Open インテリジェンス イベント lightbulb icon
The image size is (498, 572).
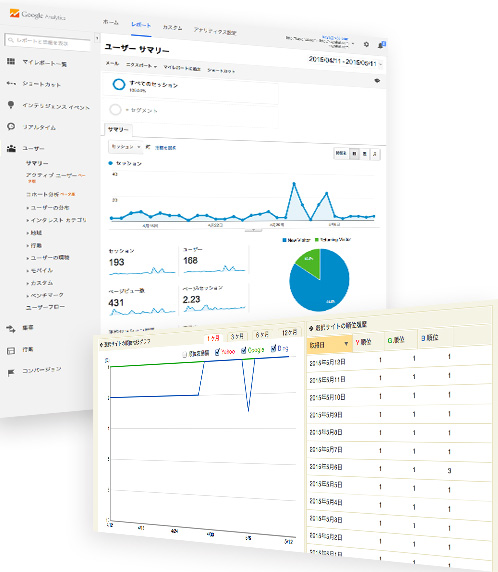[11, 105]
